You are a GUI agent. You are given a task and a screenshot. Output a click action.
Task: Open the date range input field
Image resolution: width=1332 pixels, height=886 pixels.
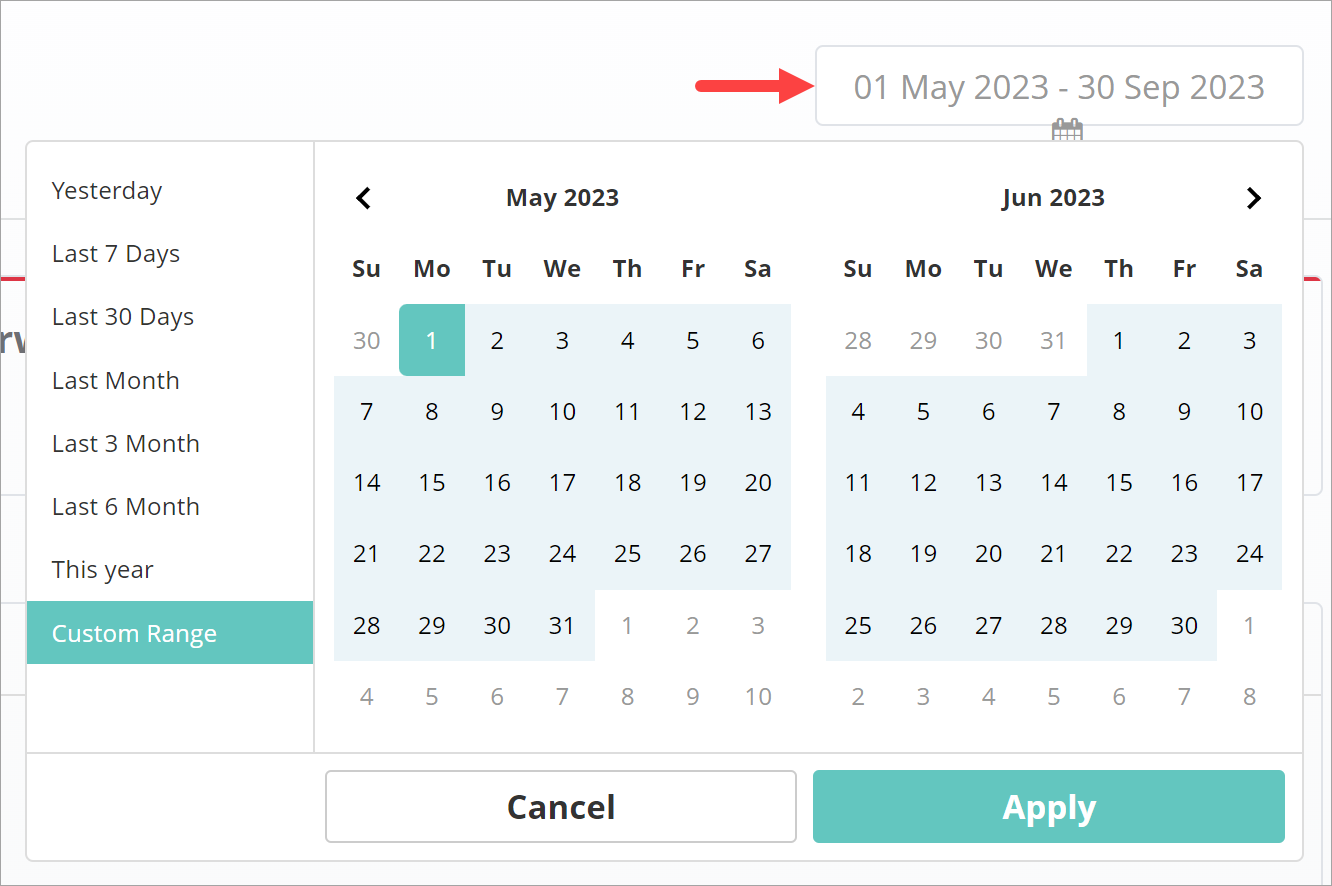[1059, 87]
